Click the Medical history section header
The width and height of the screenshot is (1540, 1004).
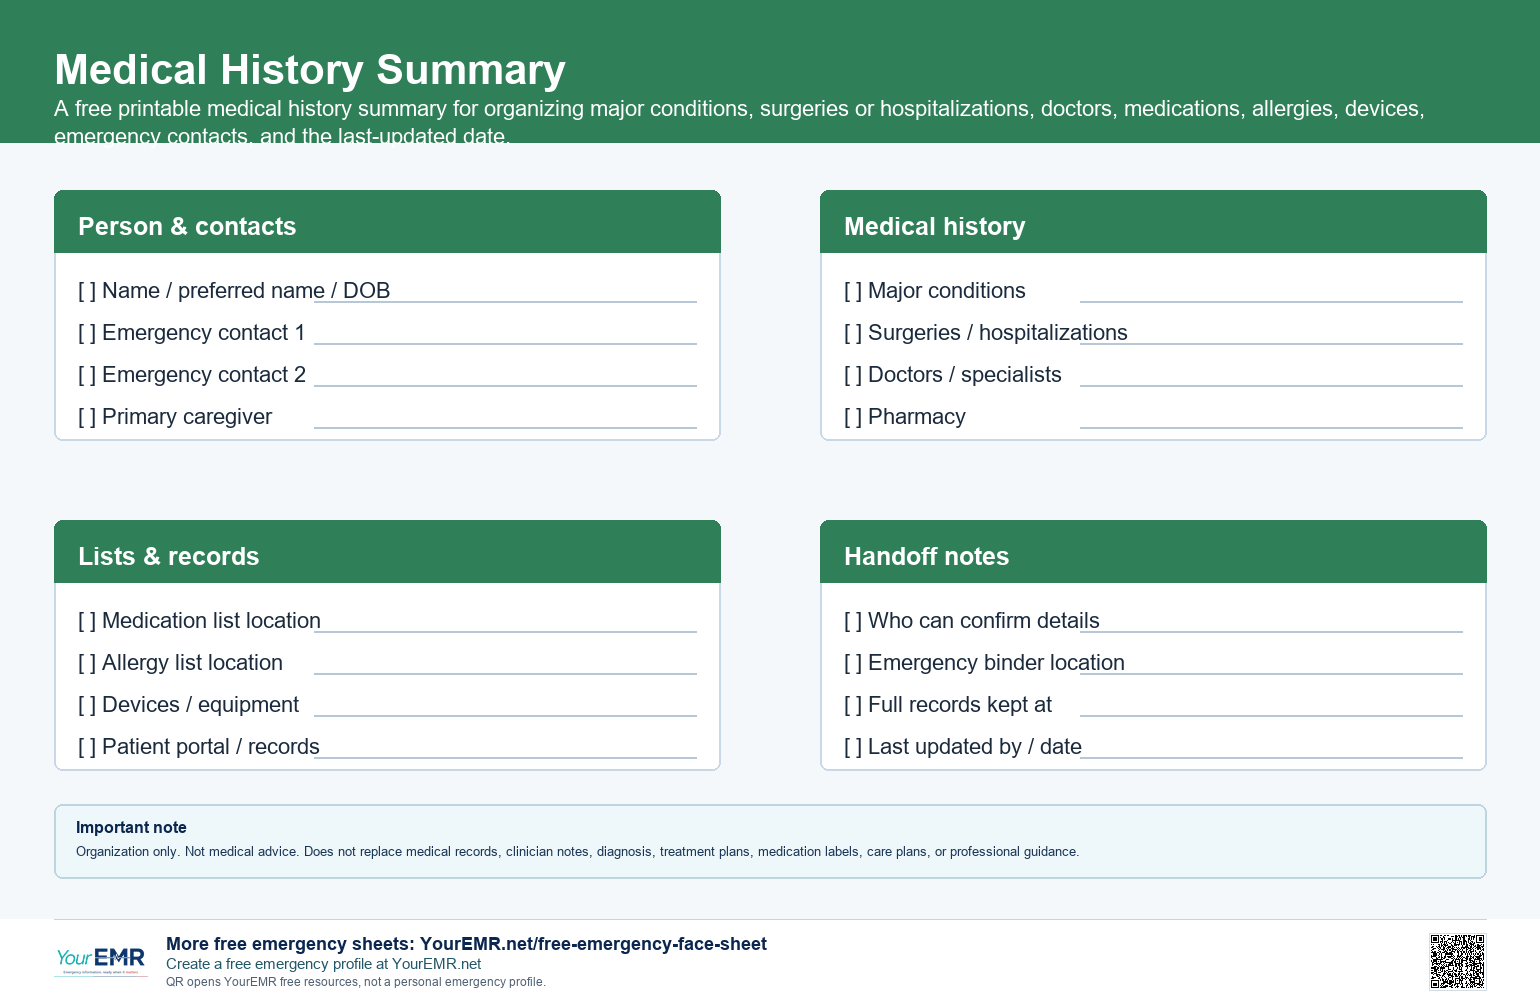point(1153,222)
